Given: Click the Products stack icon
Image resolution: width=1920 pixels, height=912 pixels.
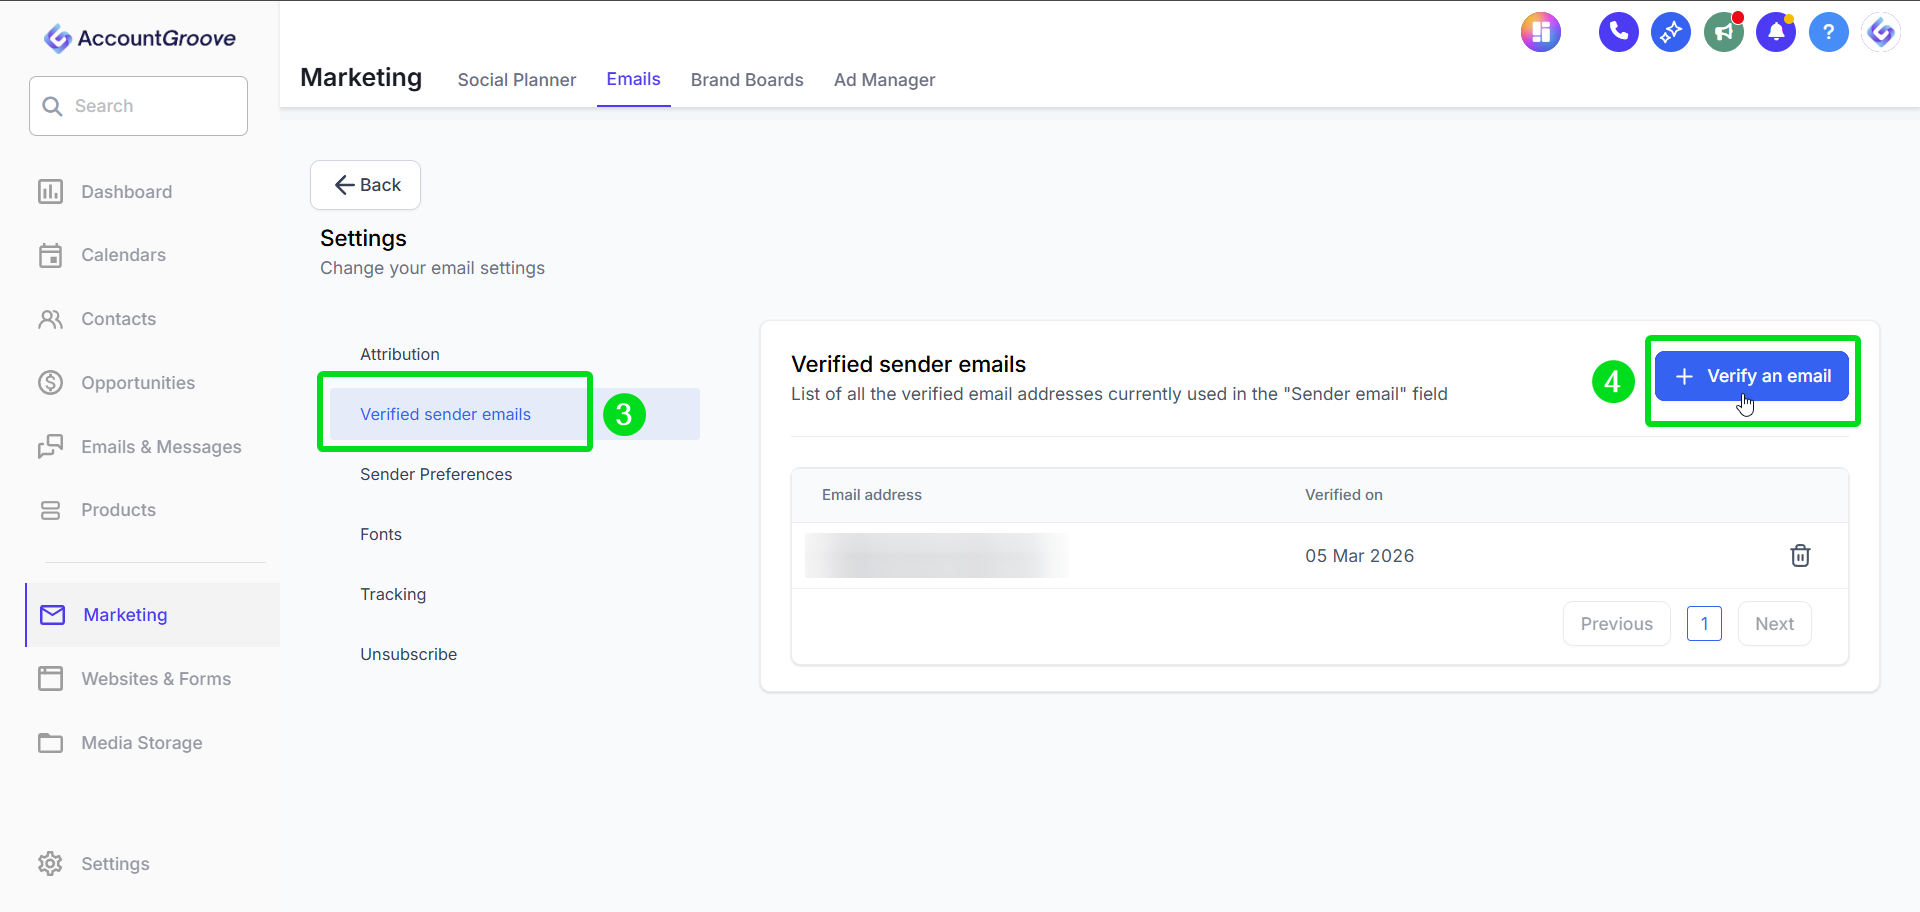Looking at the screenshot, I should click(50, 510).
